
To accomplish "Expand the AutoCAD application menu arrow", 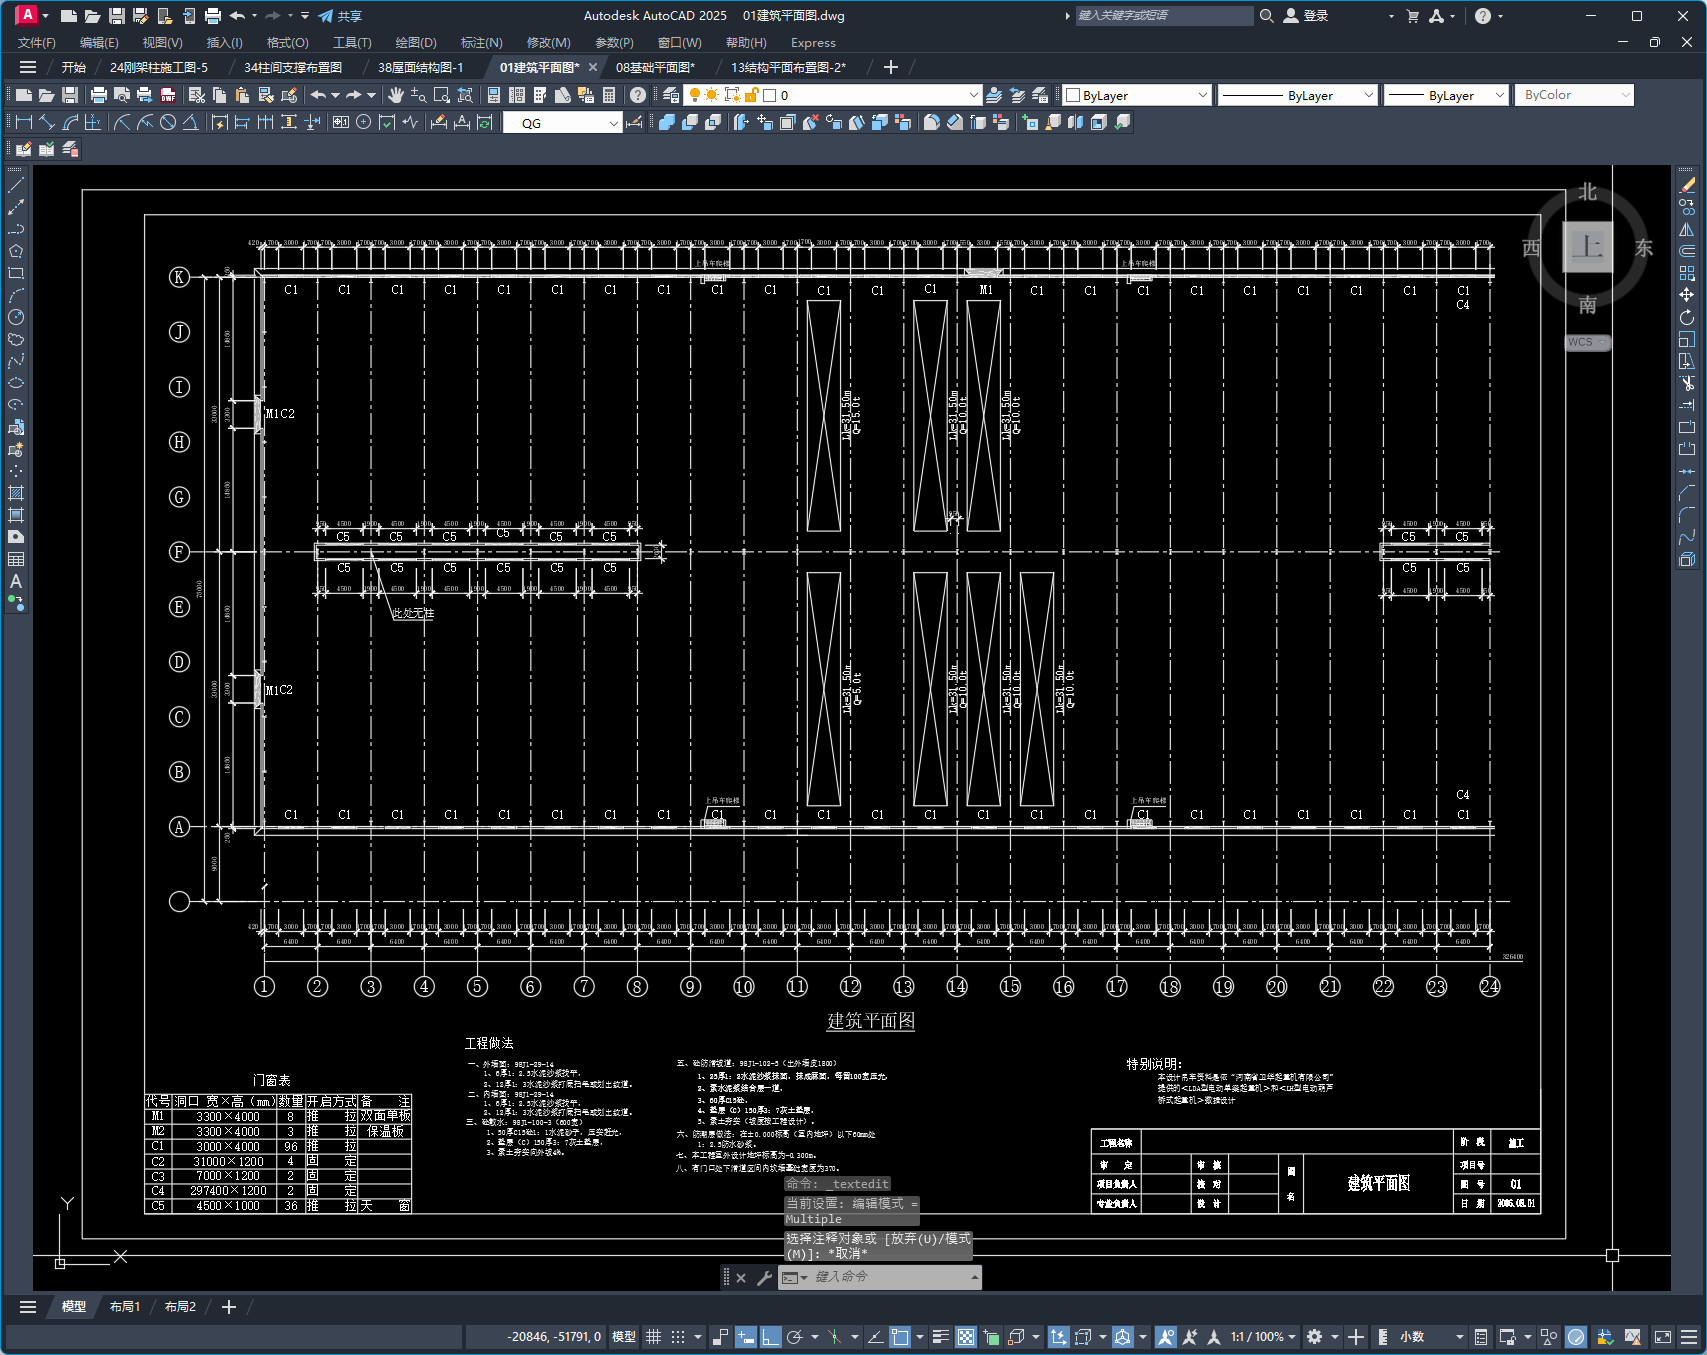I will tap(45, 16).
